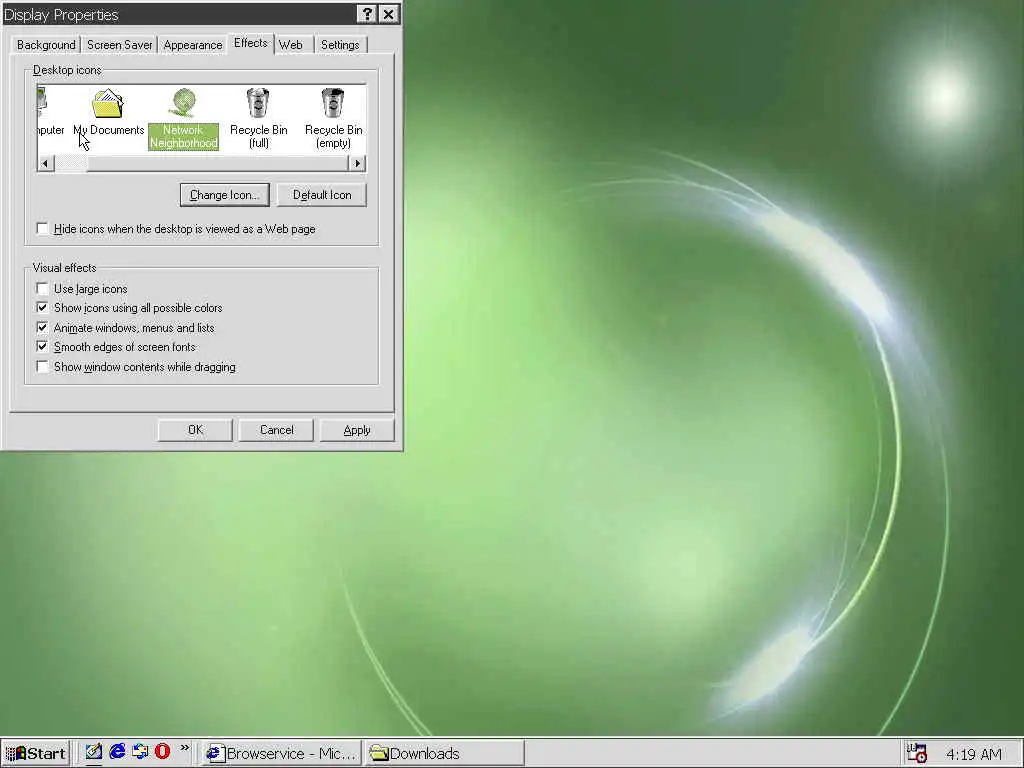The height and width of the screenshot is (768, 1024).
Task: Select the Recycle Bin (empty) icon
Action: pos(333,118)
